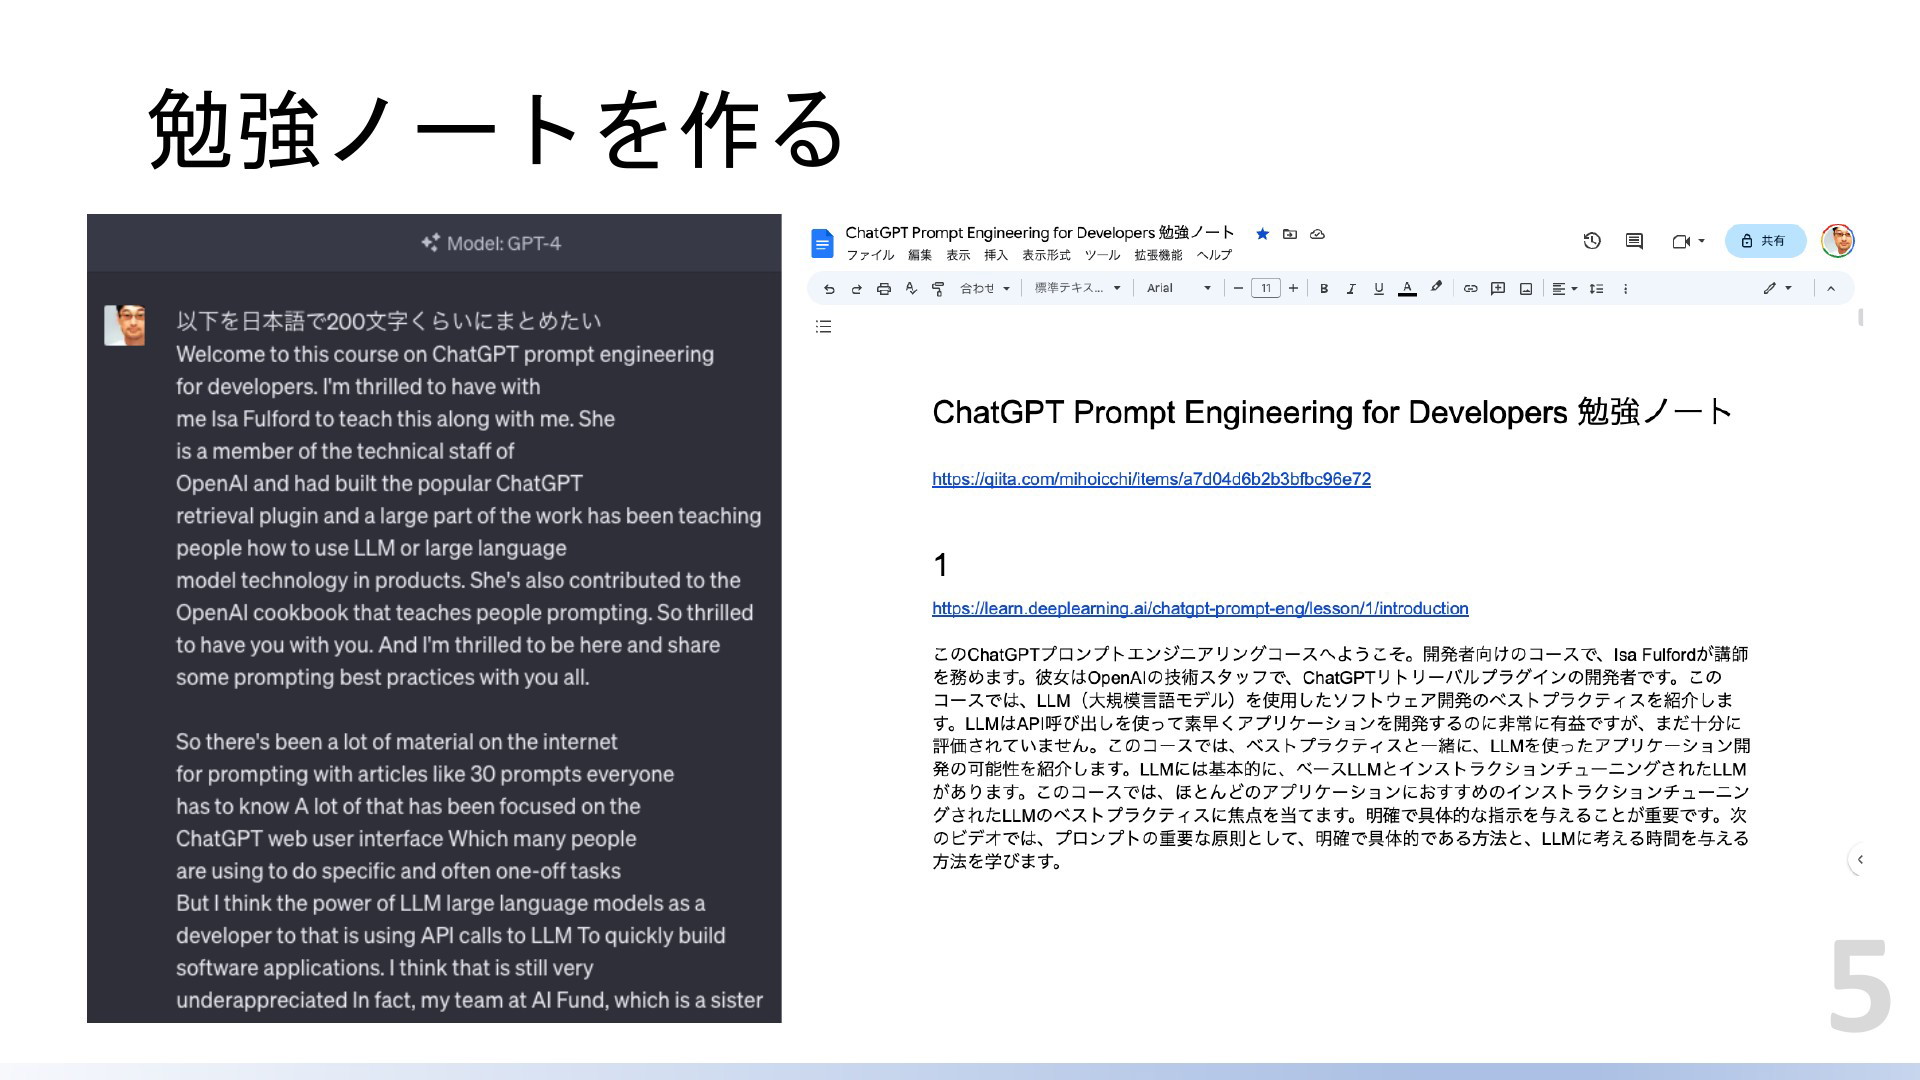Check cloud save status icon
The width and height of the screenshot is (1920, 1080).
[1318, 234]
